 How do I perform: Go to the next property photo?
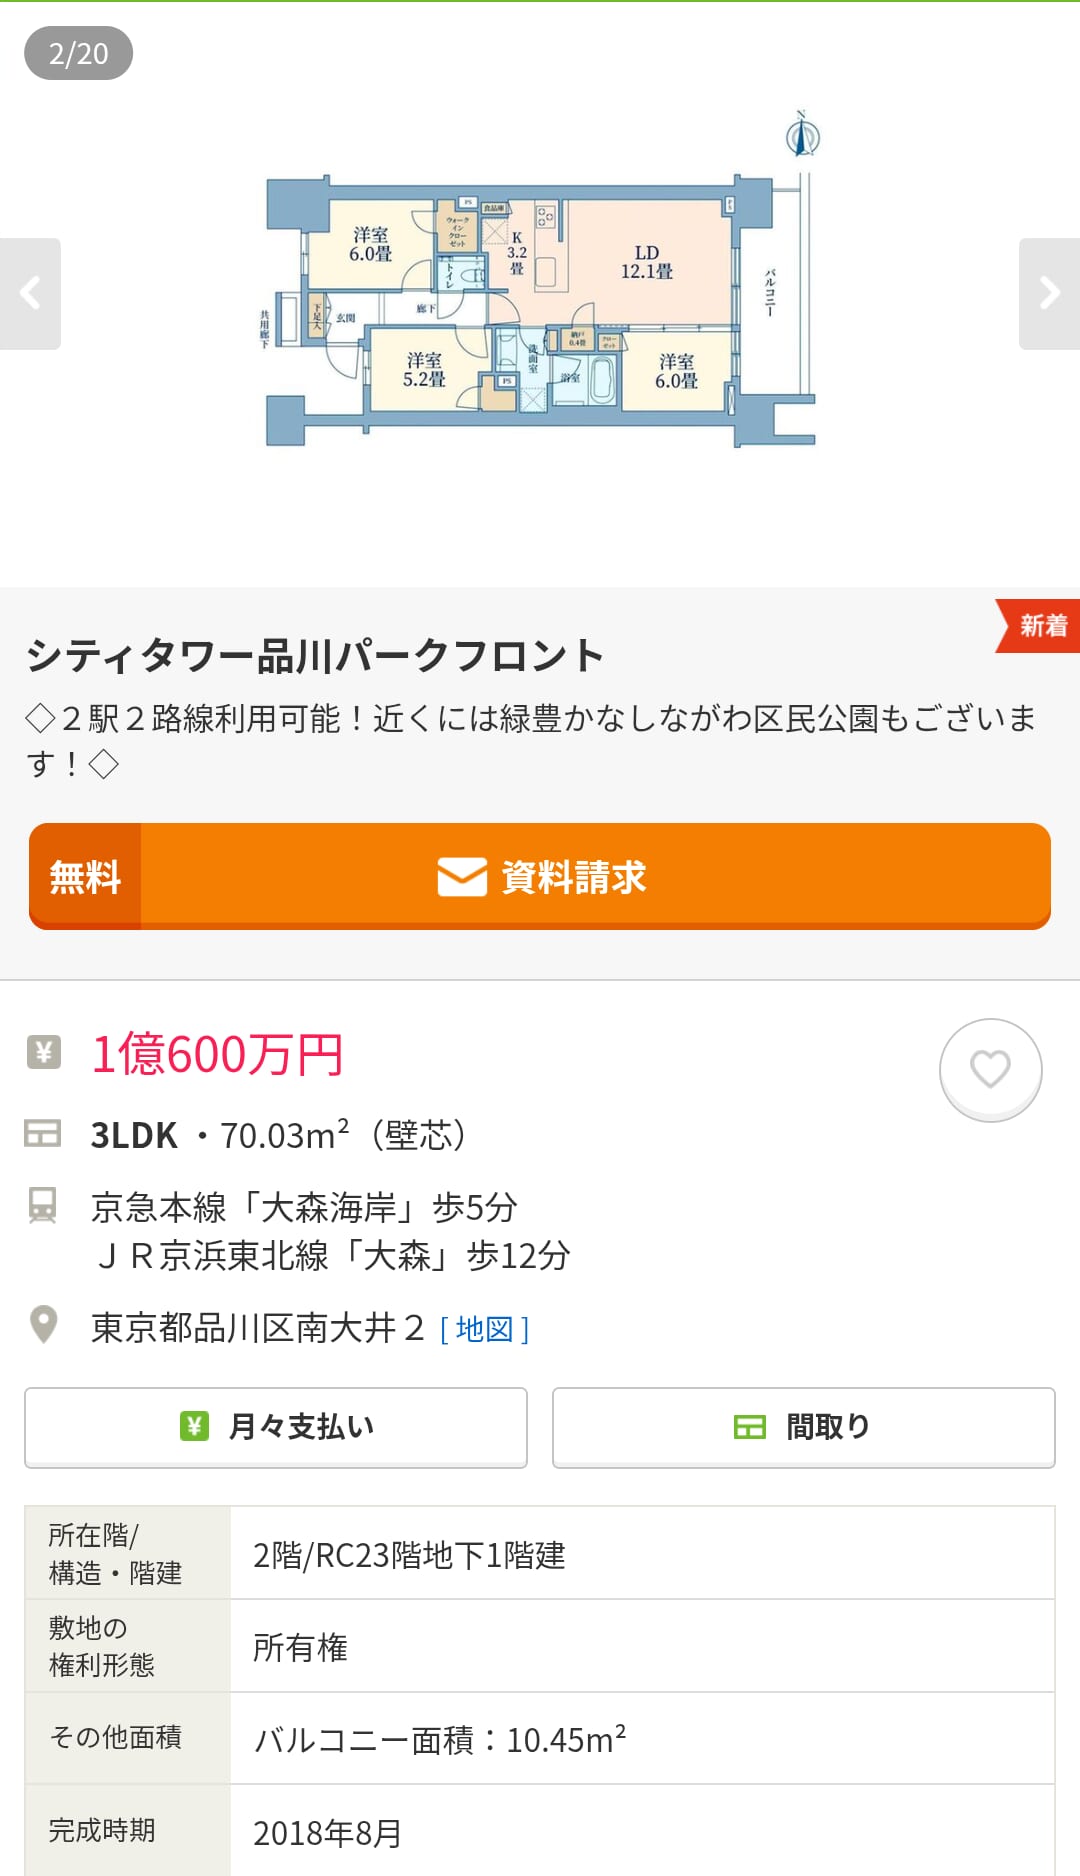pyautogui.click(x=1049, y=294)
